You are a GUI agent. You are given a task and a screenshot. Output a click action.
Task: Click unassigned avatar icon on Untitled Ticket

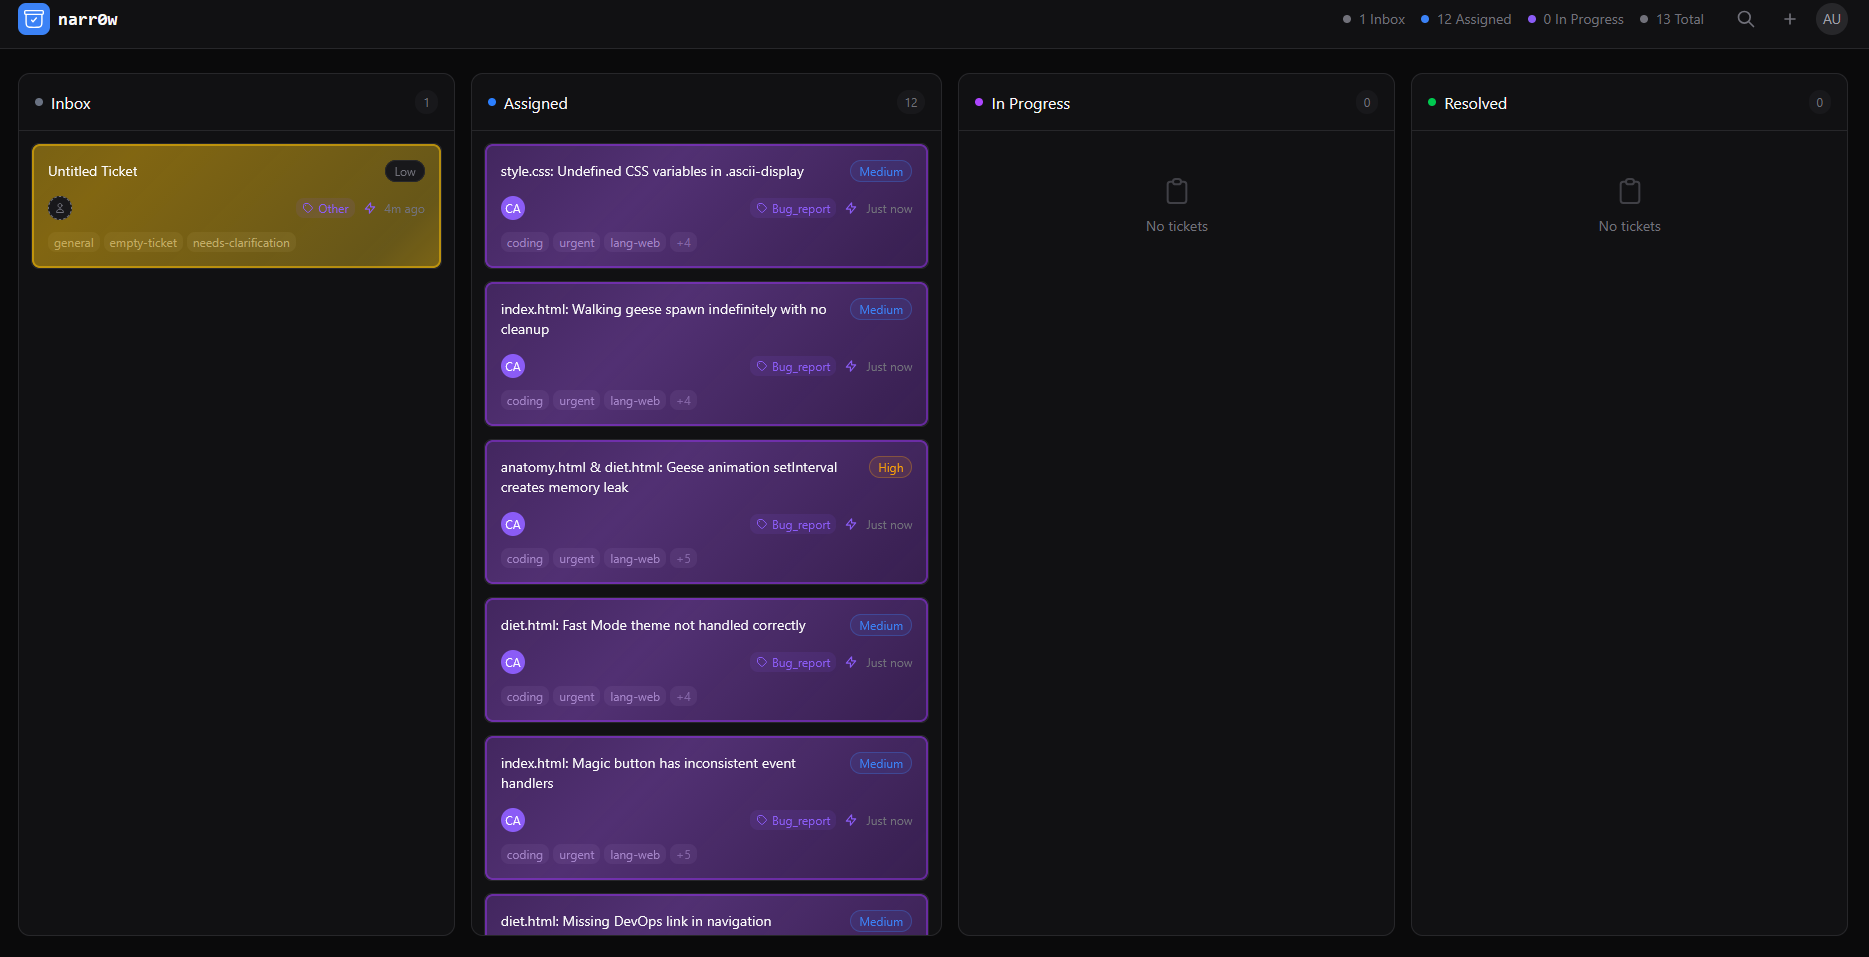click(60, 208)
